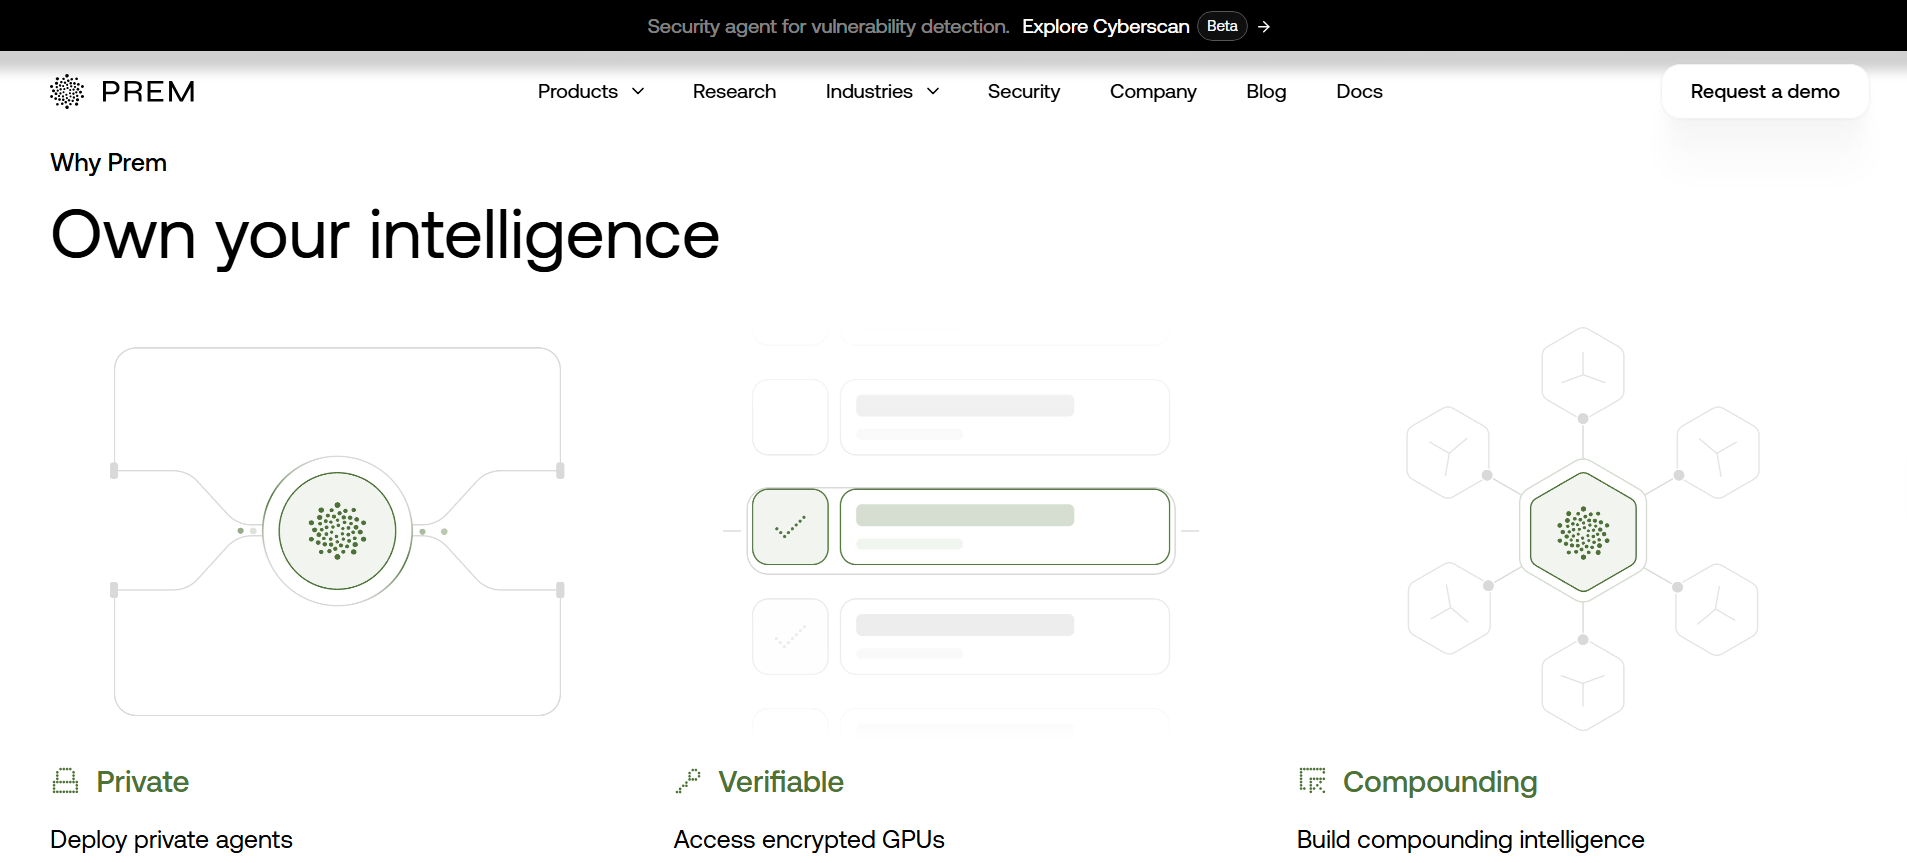Click the "Access encrypted GPUs" text

click(x=809, y=840)
